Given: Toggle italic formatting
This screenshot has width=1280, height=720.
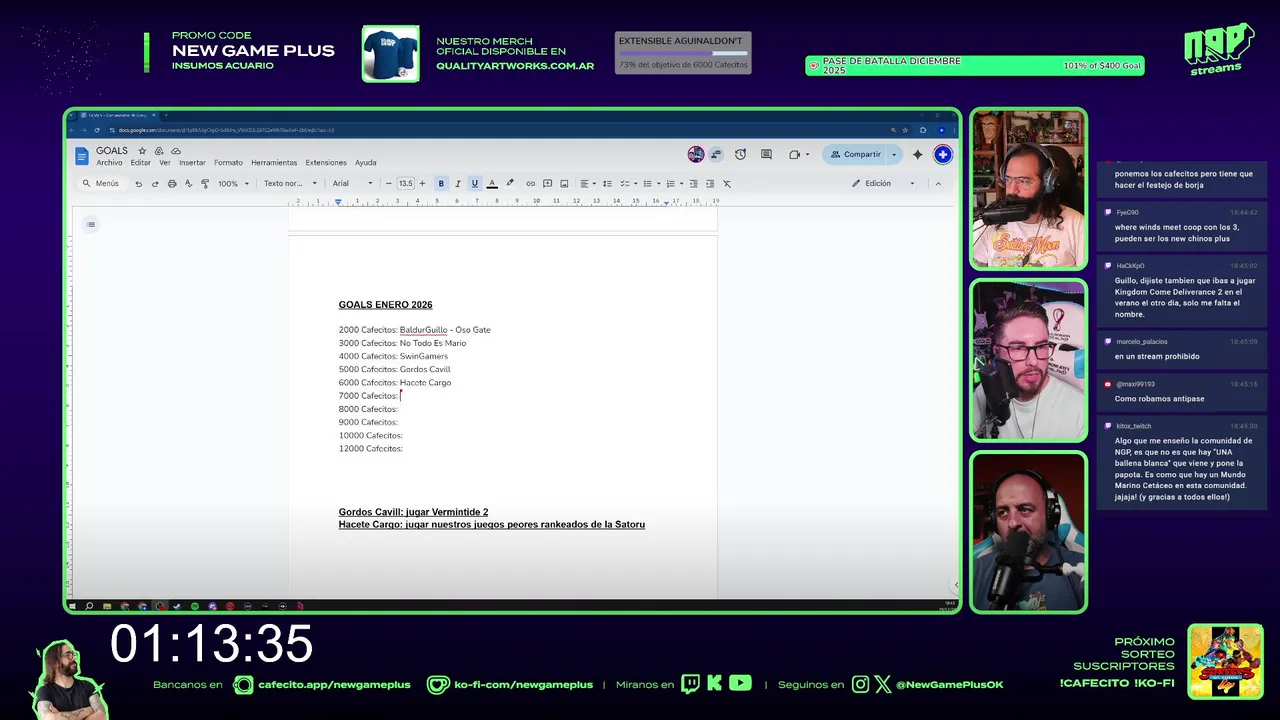Looking at the screenshot, I should [x=458, y=184].
